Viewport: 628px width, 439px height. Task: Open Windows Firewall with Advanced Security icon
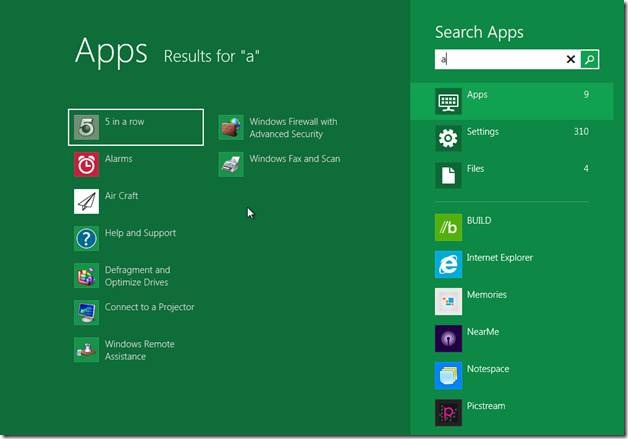[x=231, y=127]
